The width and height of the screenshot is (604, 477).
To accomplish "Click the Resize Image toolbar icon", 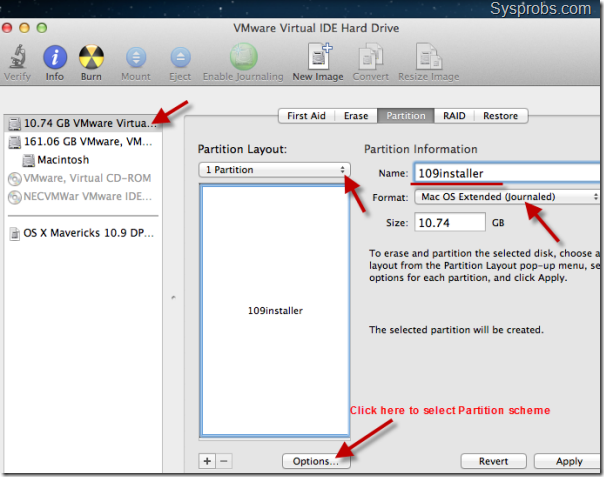I will 428,56.
